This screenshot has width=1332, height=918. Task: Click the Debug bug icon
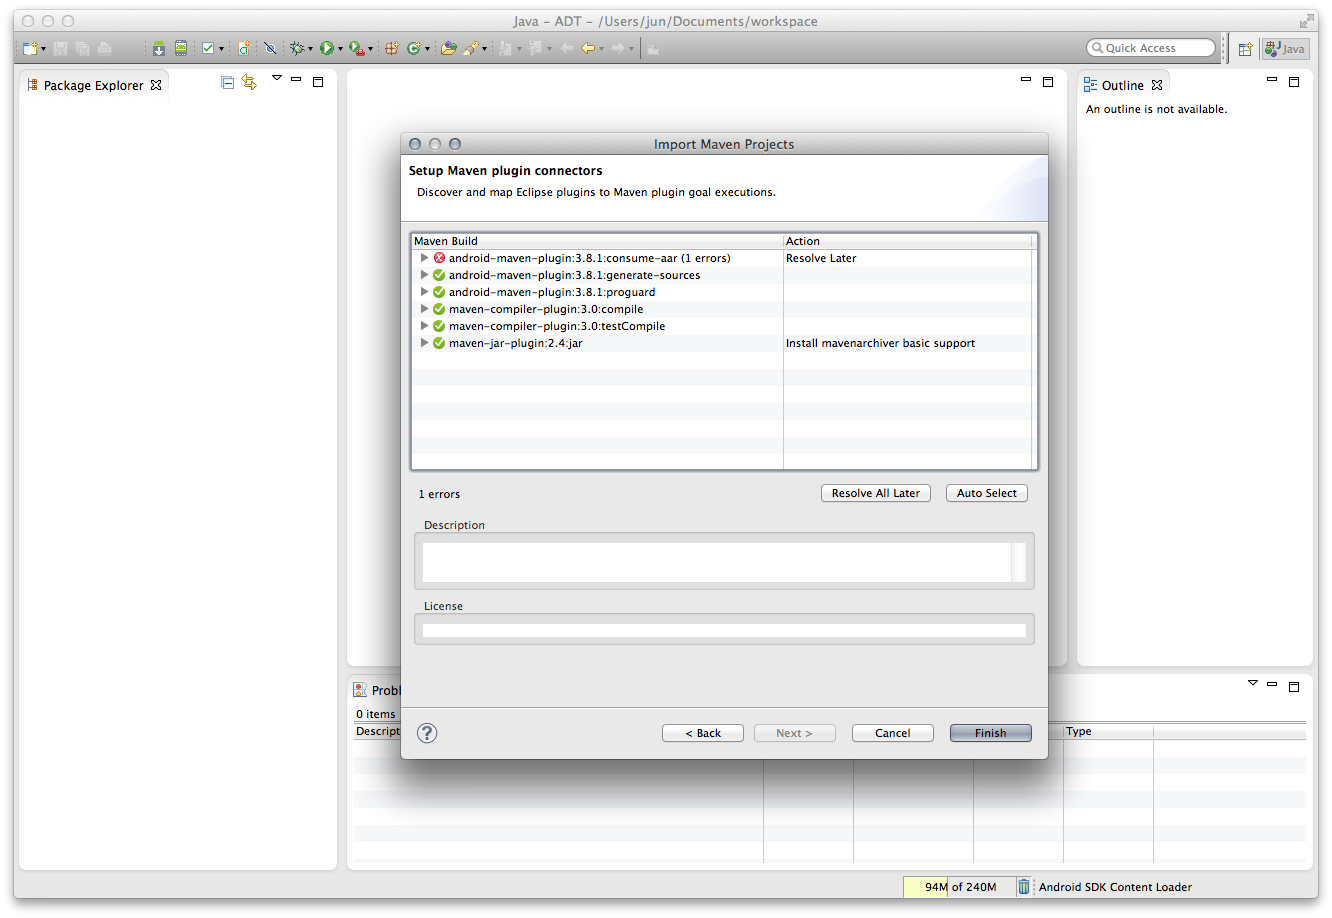297,48
